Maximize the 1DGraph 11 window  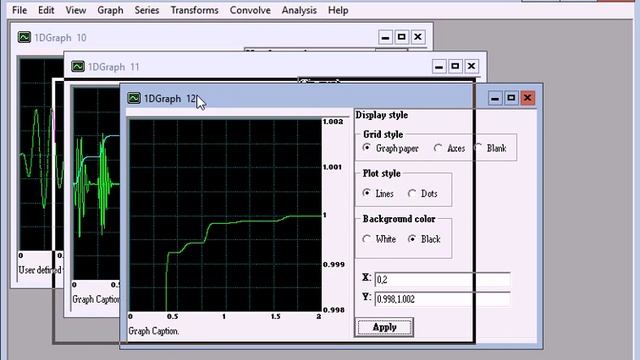pyautogui.click(x=455, y=66)
